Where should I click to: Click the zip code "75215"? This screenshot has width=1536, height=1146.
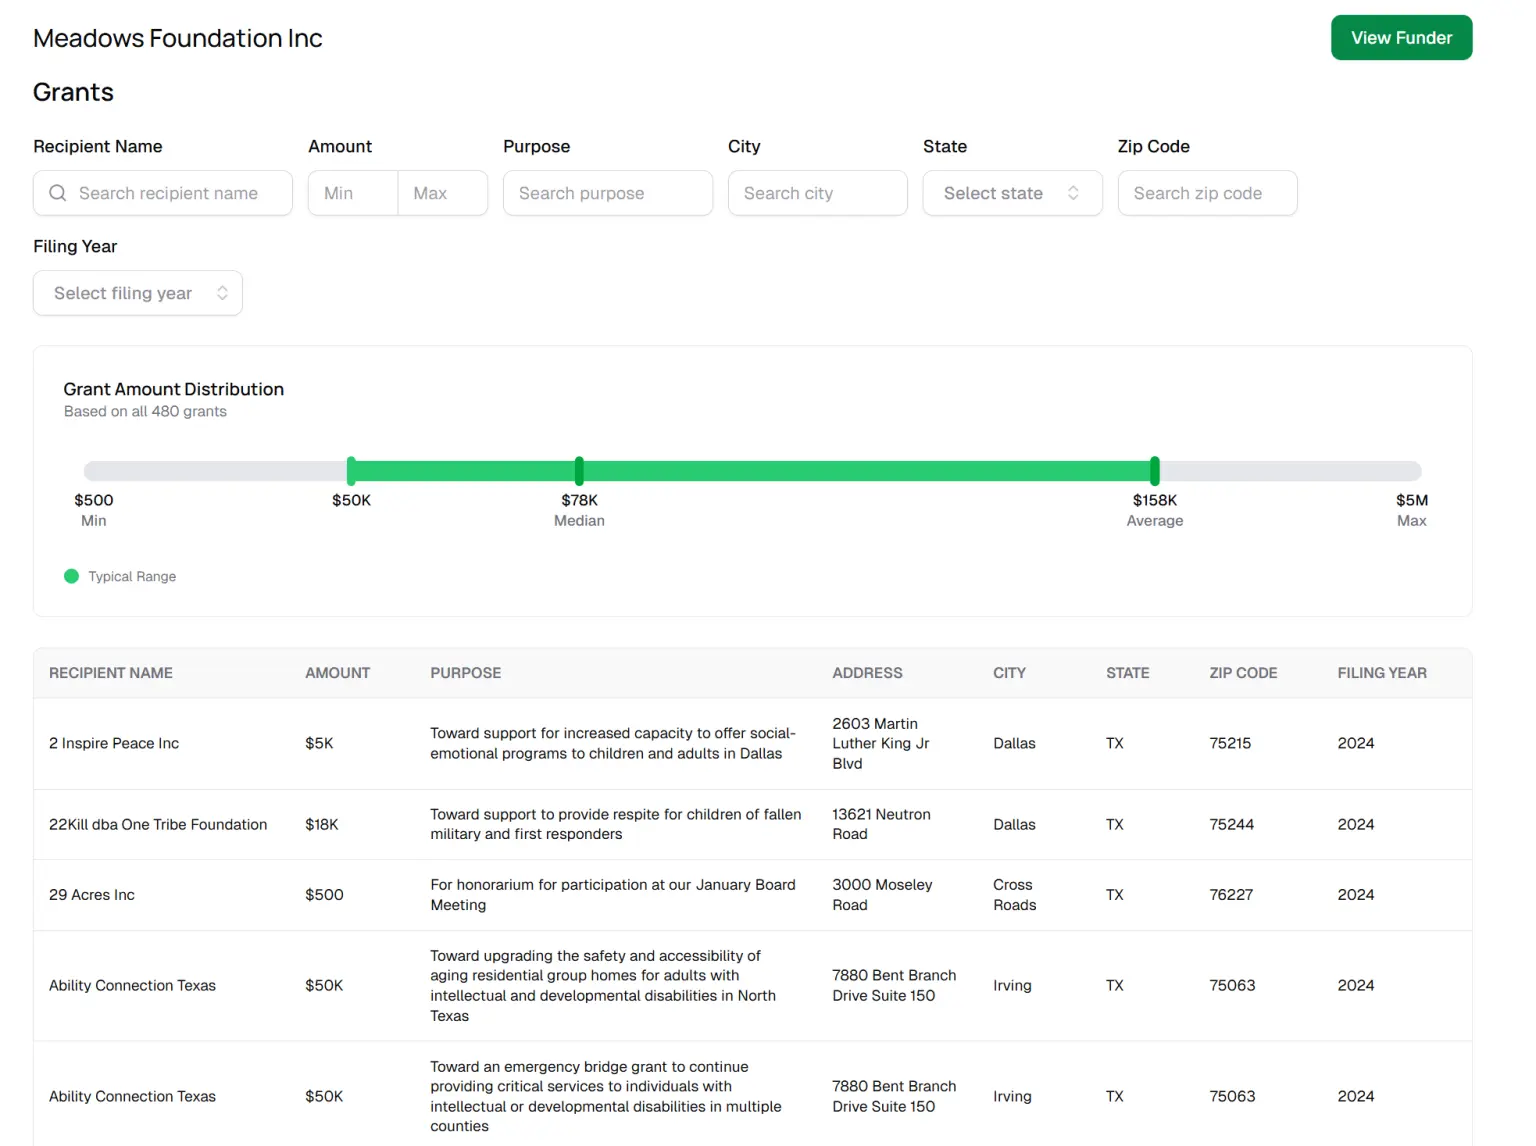point(1230,744)
